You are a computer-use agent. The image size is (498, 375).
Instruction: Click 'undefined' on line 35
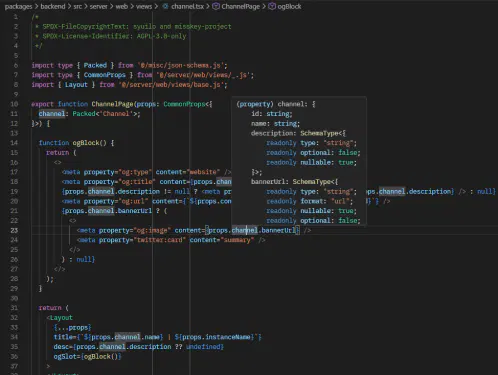pos(203,347)
